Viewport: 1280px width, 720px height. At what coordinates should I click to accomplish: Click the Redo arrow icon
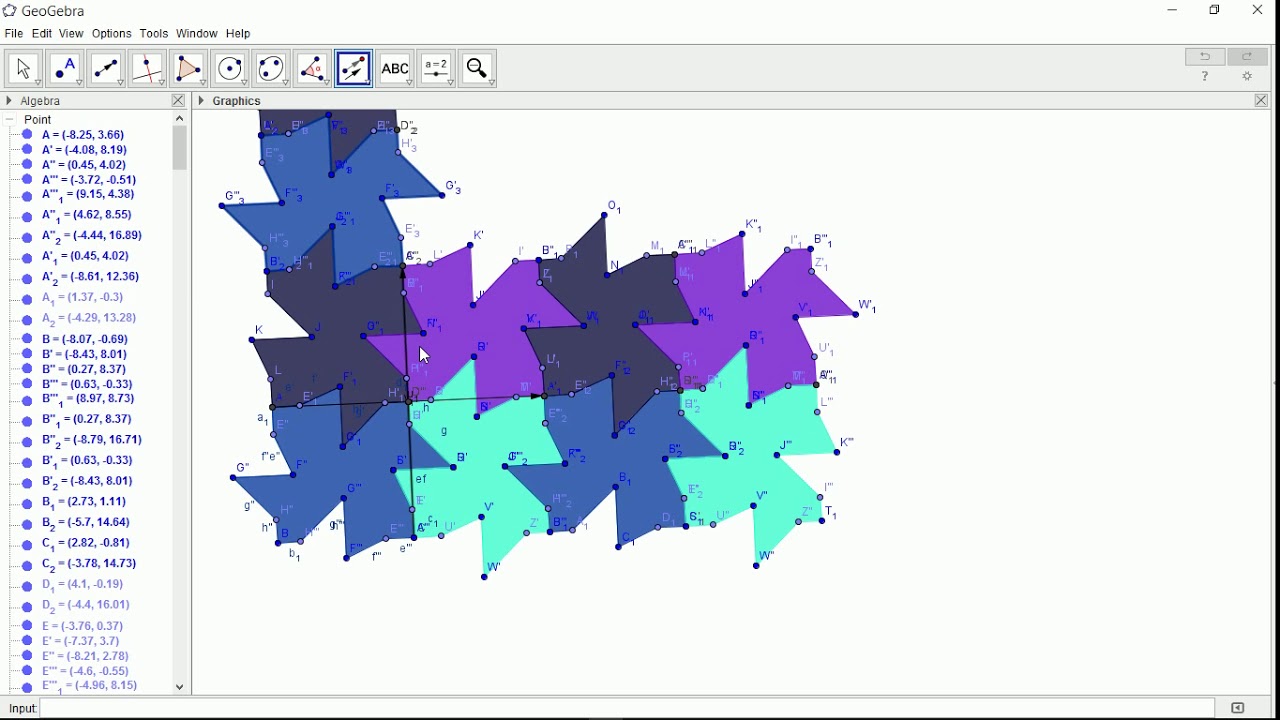pos(1248,57)
